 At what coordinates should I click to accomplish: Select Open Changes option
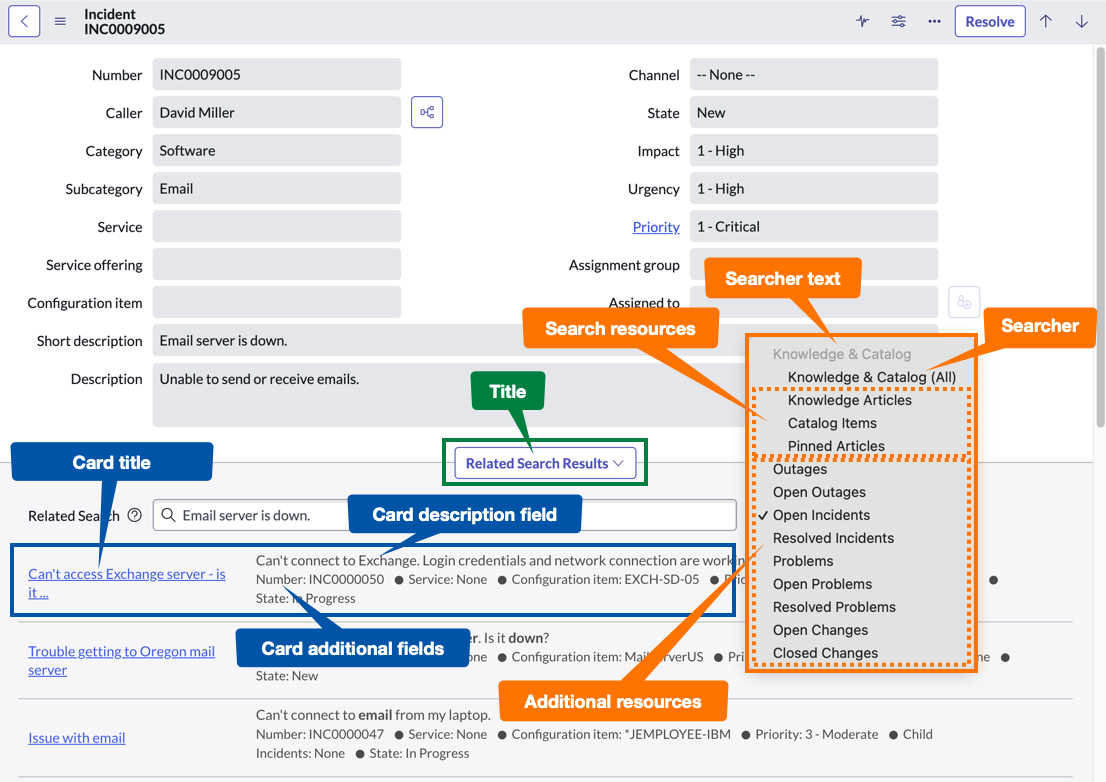(x=820, y=630)
